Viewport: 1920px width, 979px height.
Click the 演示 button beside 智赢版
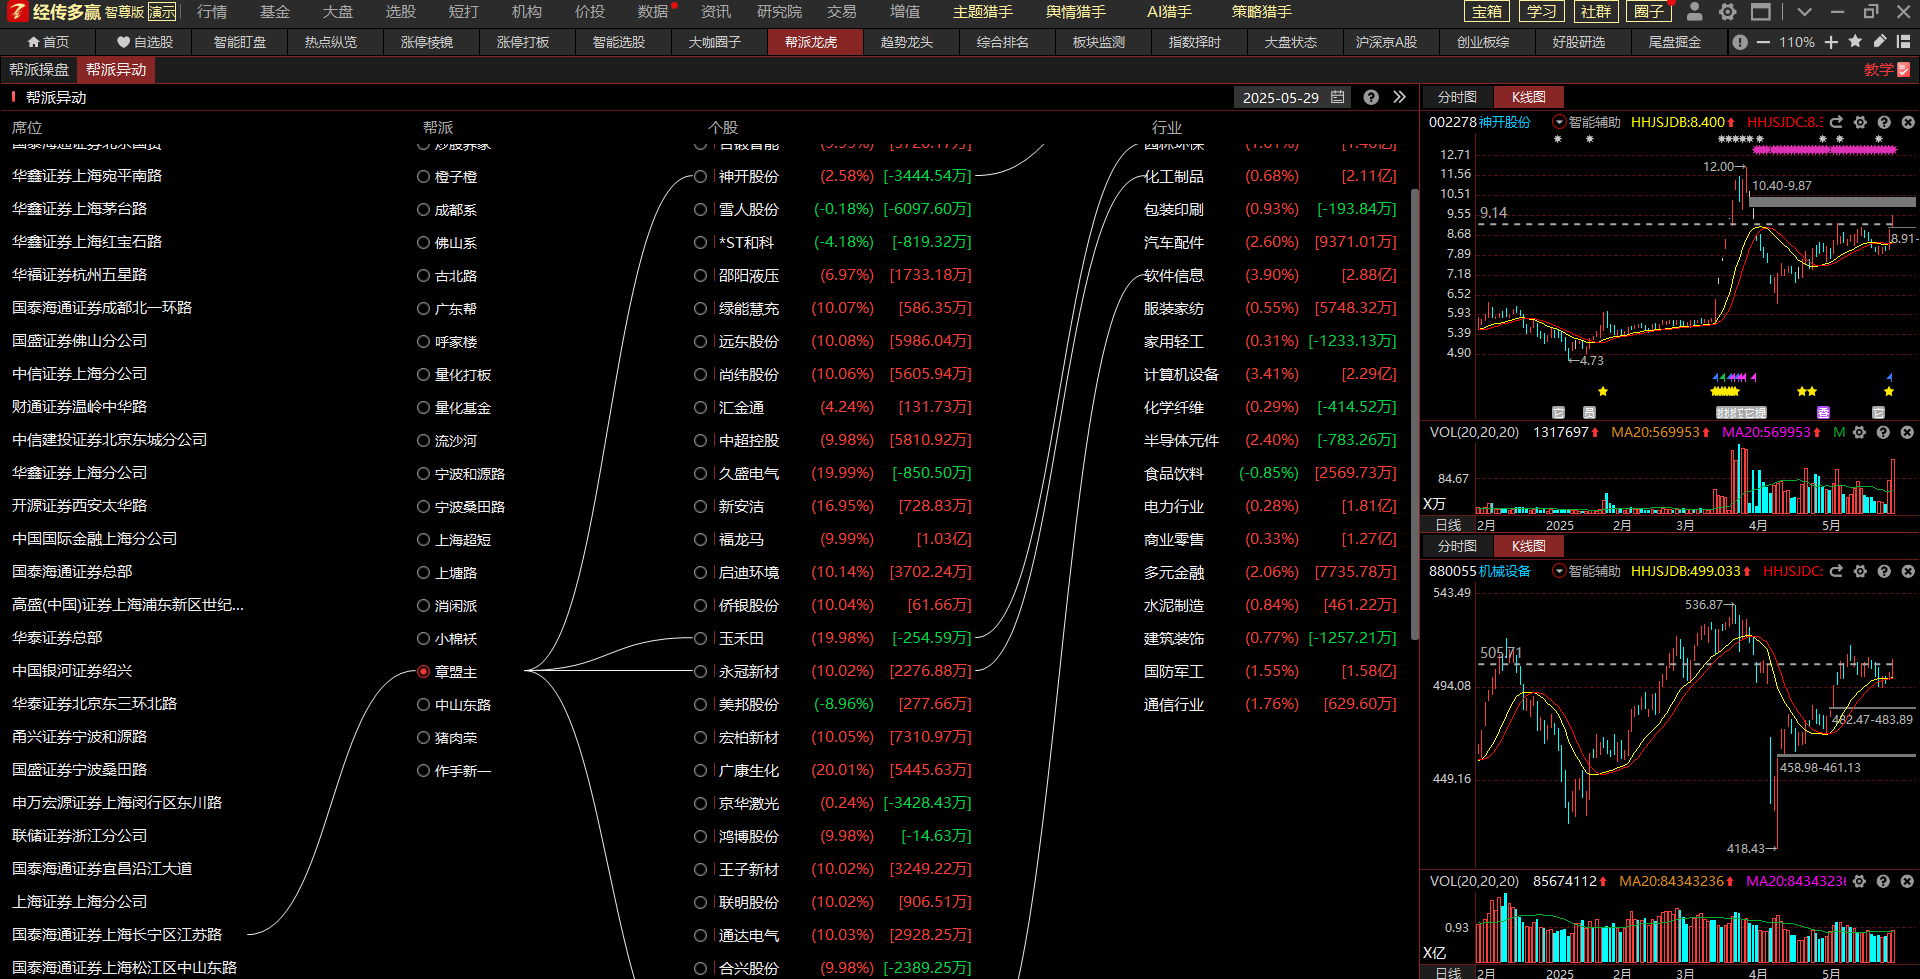tap(163, 12)
